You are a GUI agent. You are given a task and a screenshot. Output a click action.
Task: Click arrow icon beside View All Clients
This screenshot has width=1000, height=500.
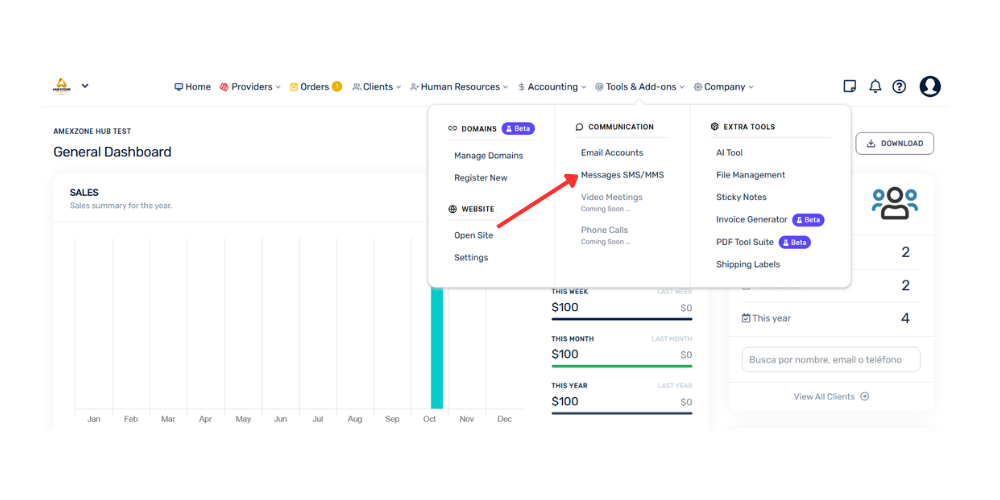coord(865,396)
